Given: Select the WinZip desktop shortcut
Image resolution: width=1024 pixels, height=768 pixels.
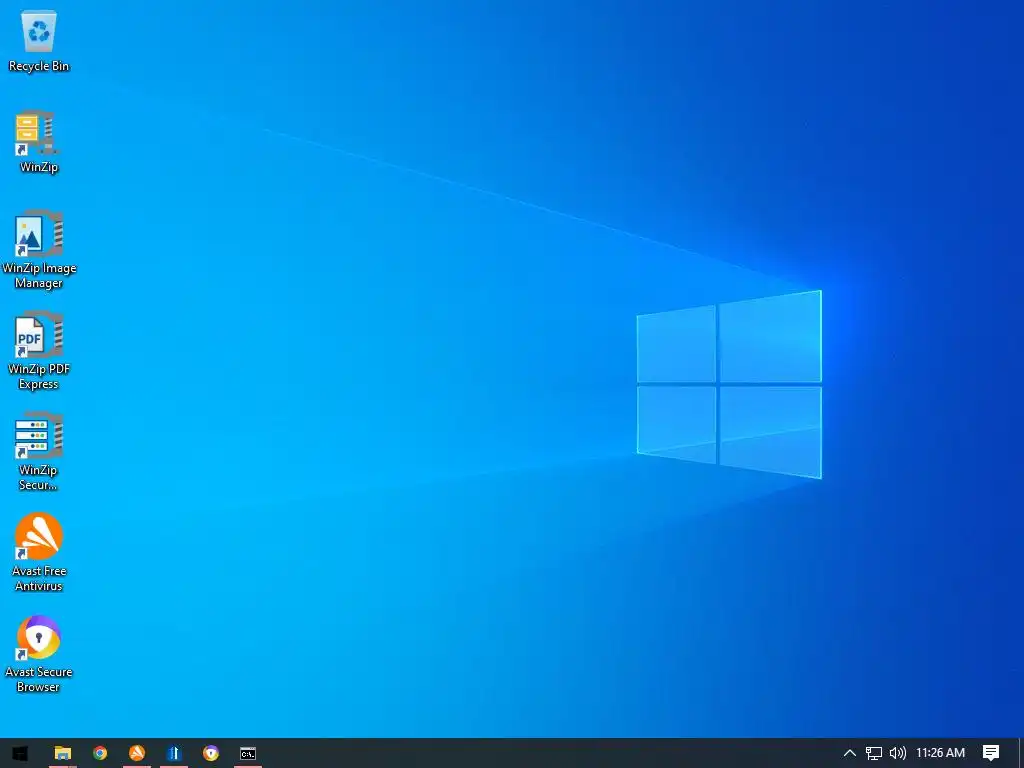Looking at the screenshot, I should 39,142.
